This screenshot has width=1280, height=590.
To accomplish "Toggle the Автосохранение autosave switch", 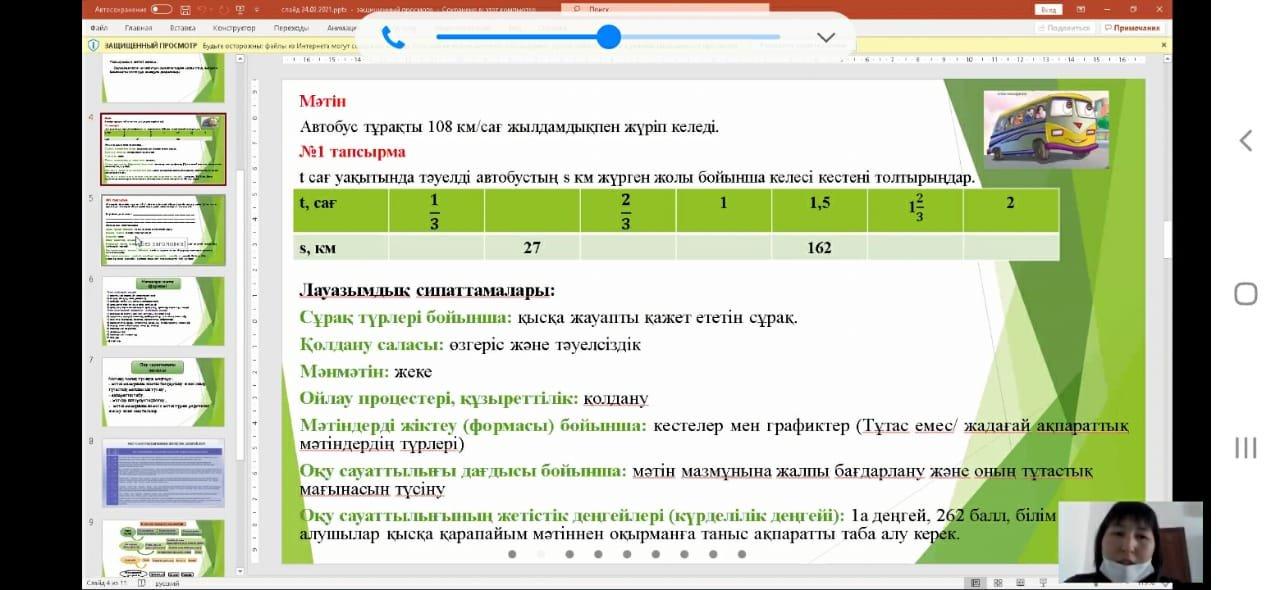I will pyautogui.click(x=161, y=9).
